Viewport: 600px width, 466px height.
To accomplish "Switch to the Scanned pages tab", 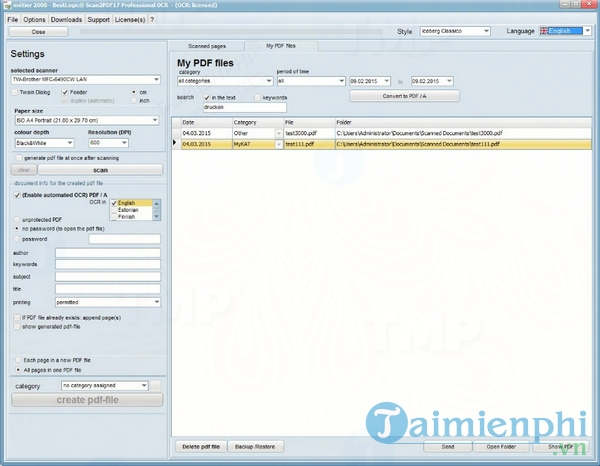I will (x=207, y=46).
